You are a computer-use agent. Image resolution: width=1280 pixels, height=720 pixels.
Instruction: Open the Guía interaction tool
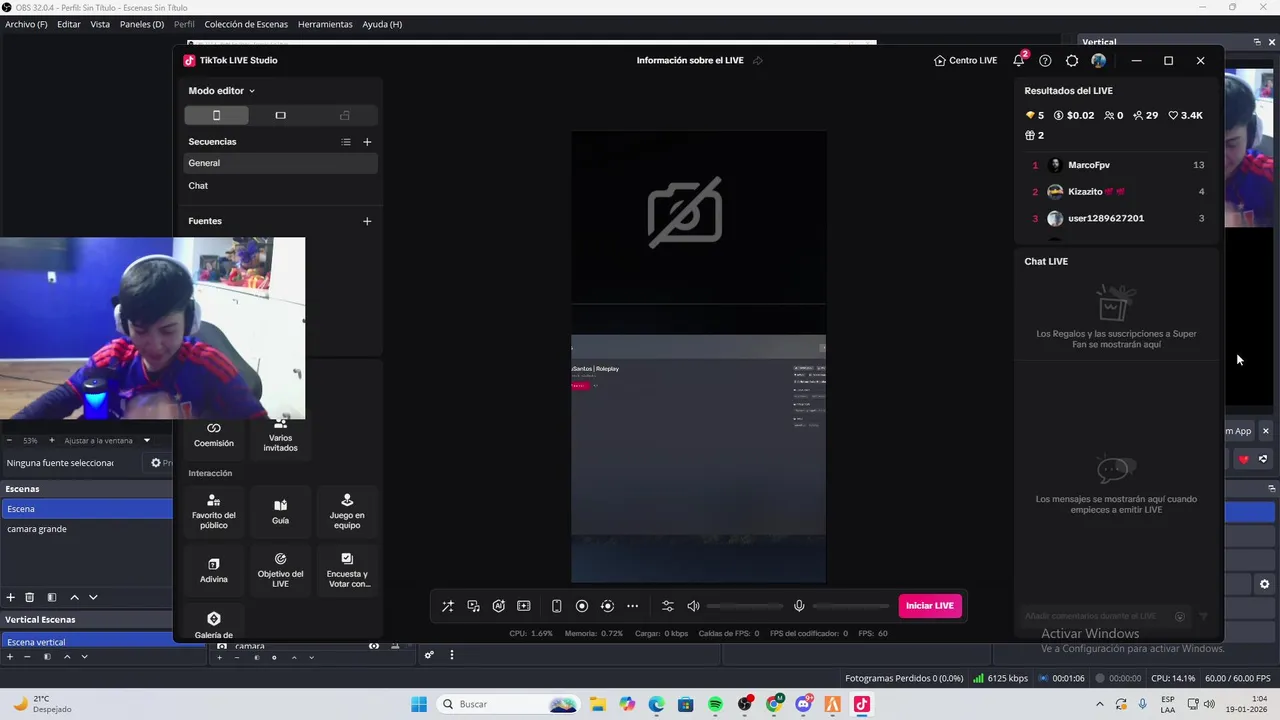click(x=280, y=511)
